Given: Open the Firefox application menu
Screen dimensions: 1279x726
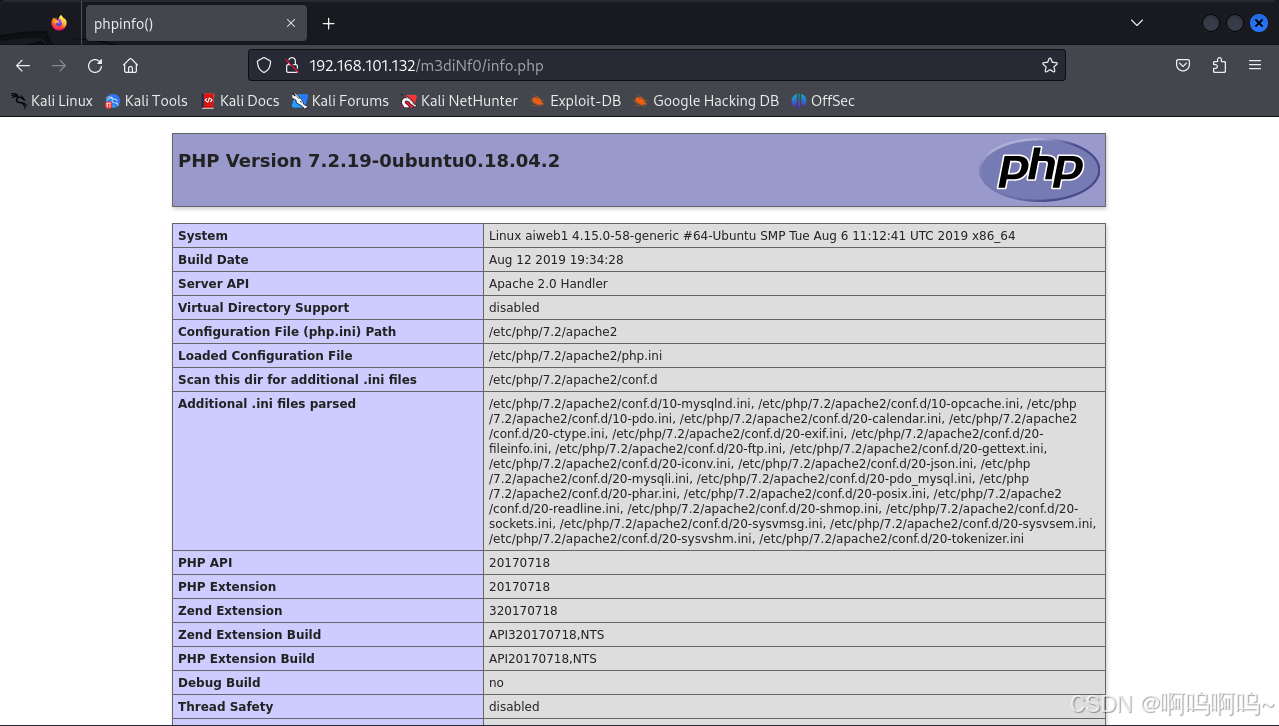Looking at the screenshot, I should click(1255, 65).
